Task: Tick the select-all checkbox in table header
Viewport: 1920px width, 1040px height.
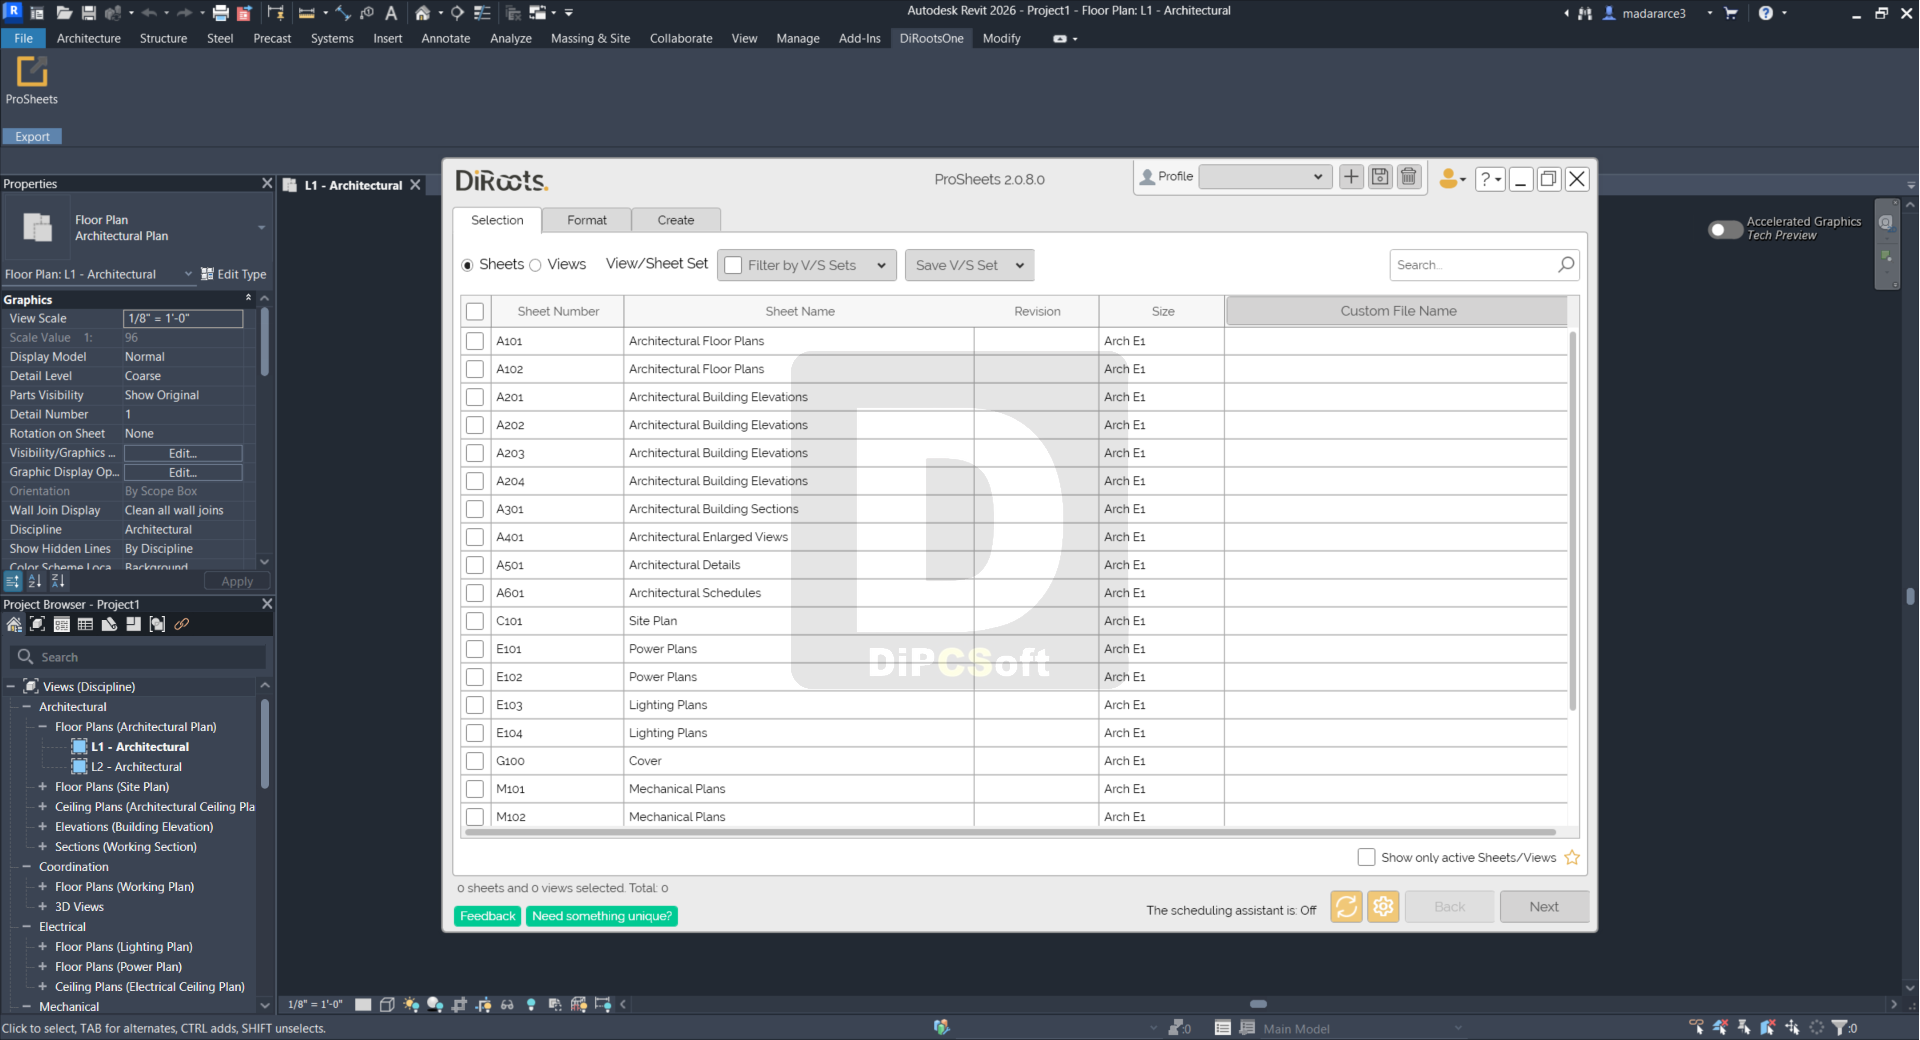Action: click(x=475, y=311)
